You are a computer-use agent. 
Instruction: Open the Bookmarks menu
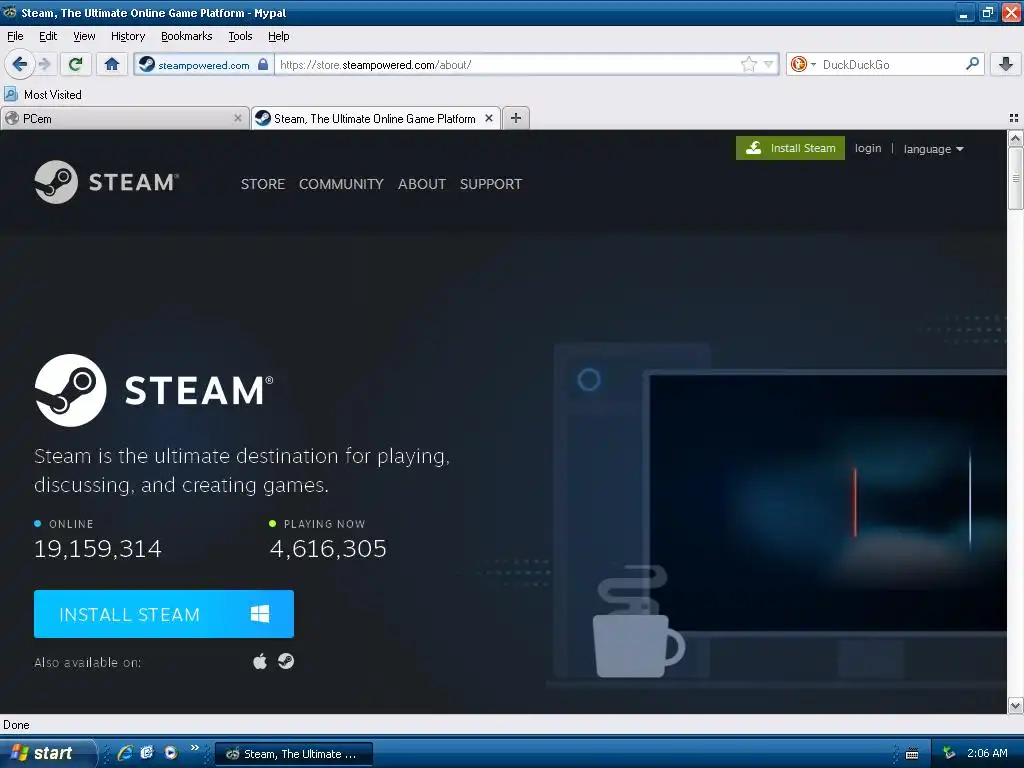pyautogui.click(x=187, y=36)
